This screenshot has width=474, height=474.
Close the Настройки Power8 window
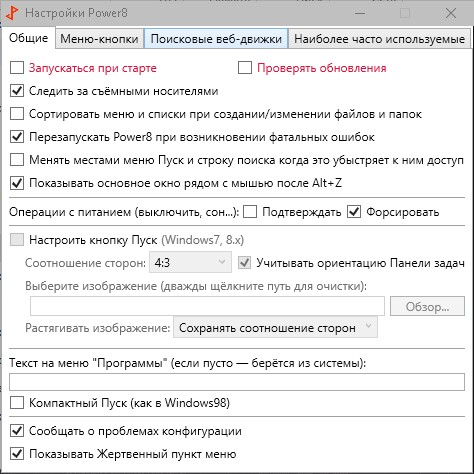coord(451,13)
